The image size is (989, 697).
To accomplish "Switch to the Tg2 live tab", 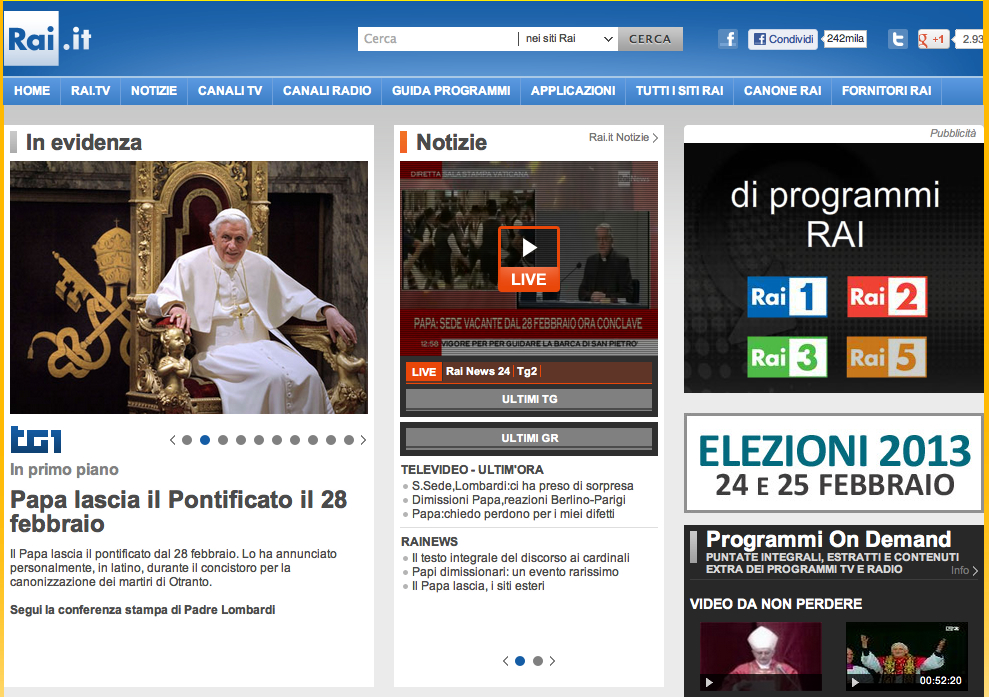I will 527,372.
